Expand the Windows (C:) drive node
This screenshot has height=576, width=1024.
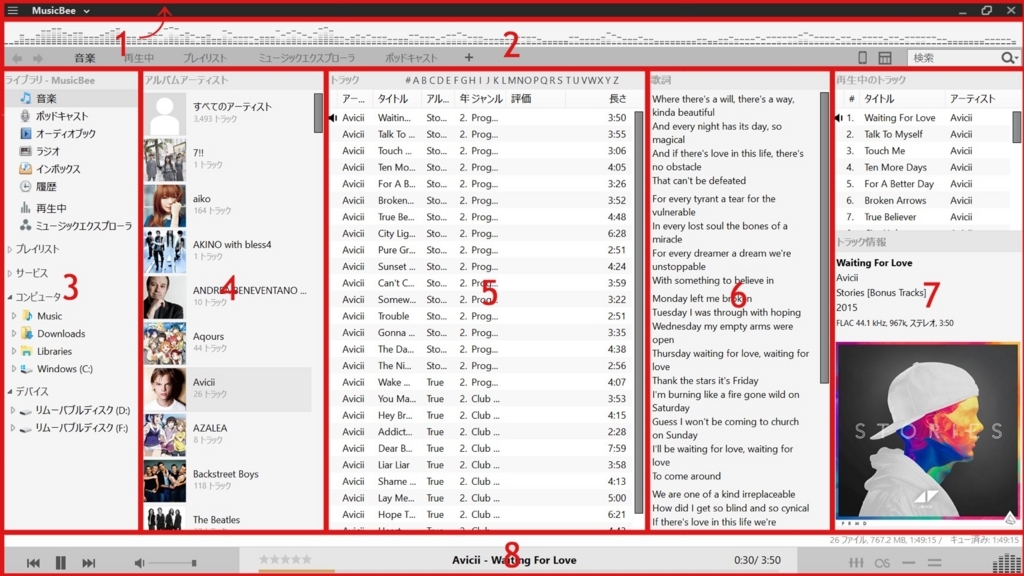pyautogui.click(x=14, y=368)
